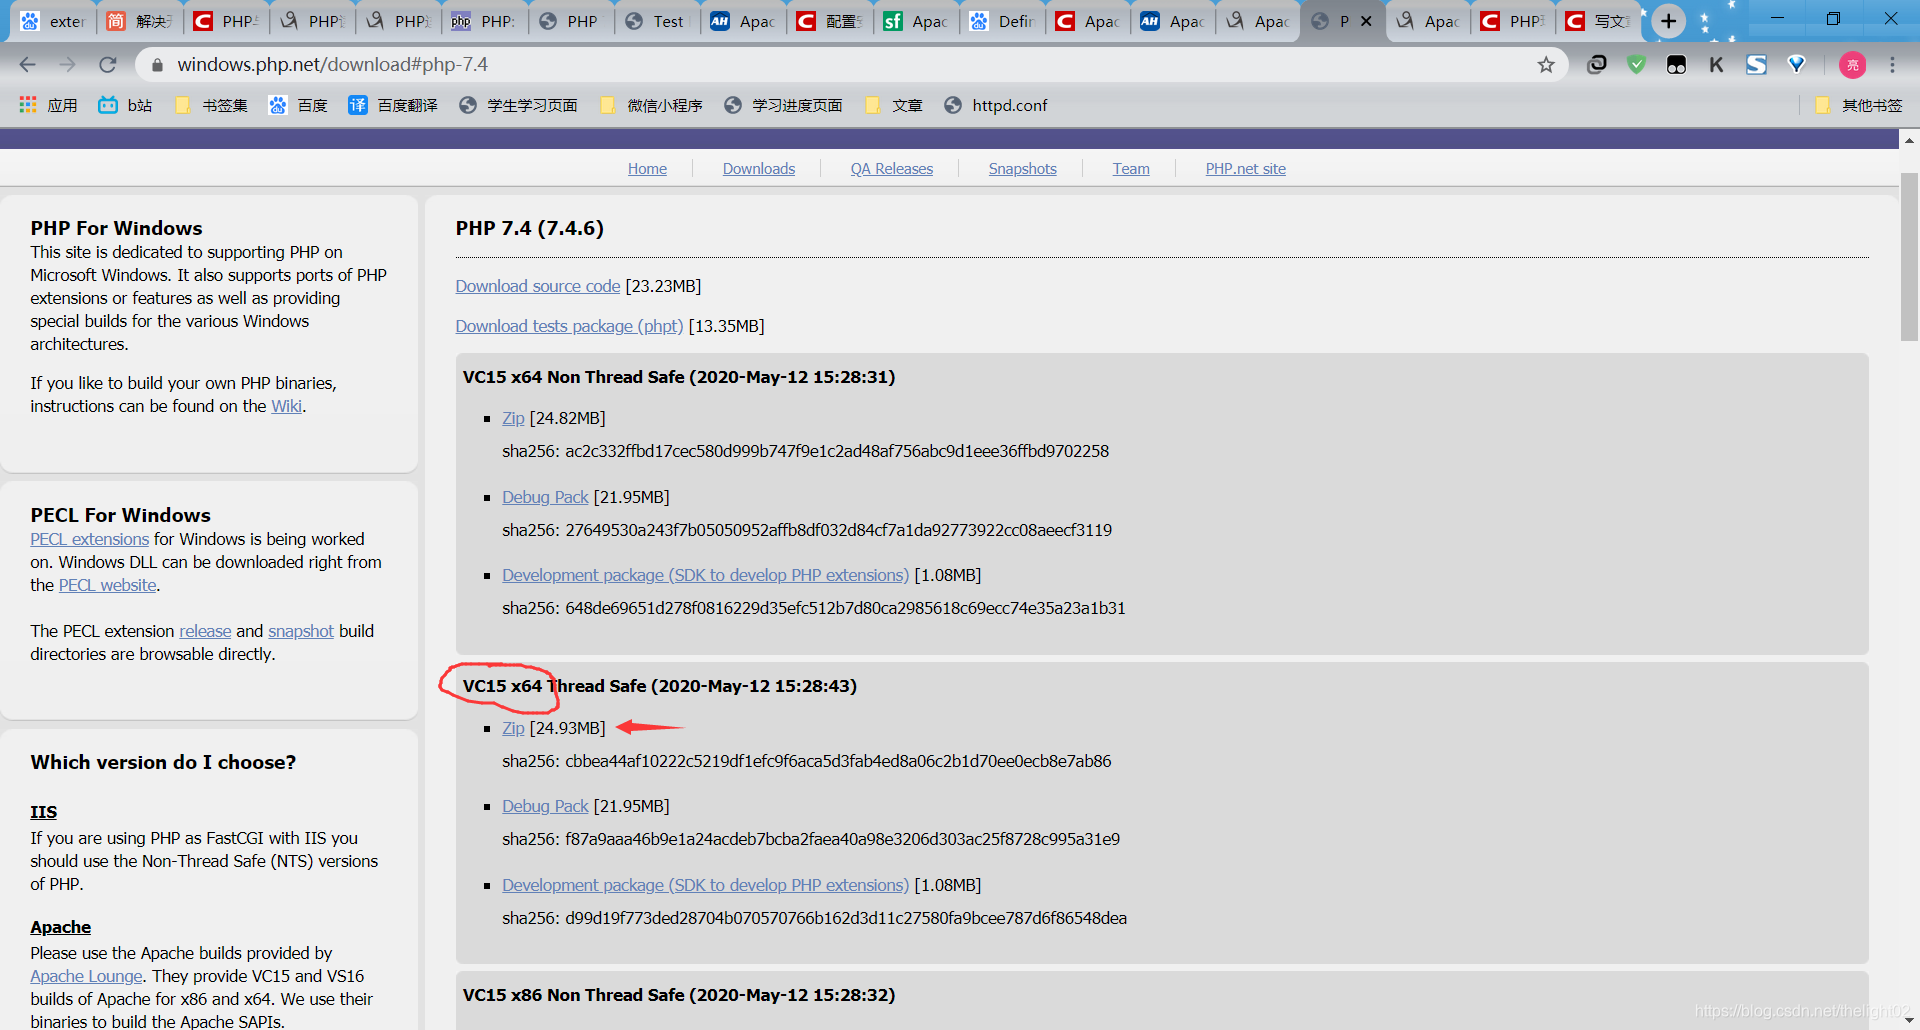Image resolution: width=1920 pixels, height=1030 pixels.
Task: Click the blue S extension icon
Action: 1757,65
